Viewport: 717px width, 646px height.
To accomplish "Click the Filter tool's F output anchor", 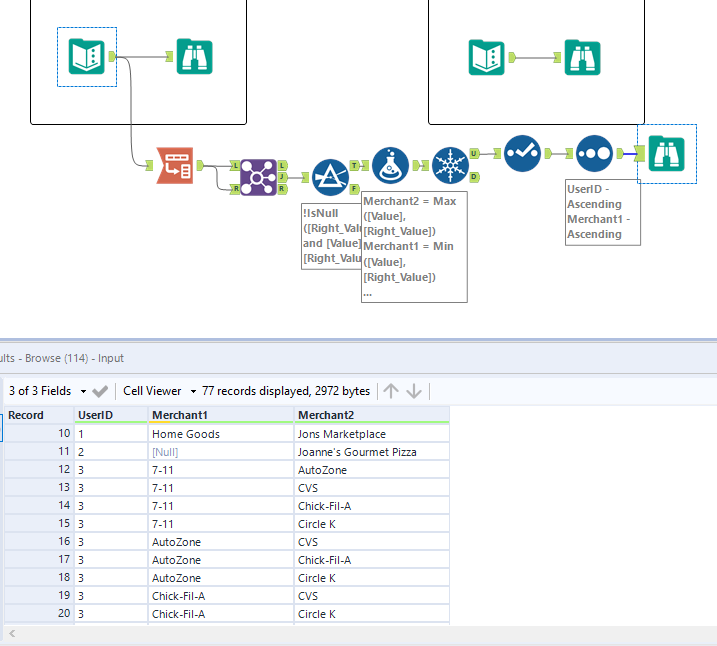I will tap(354, 188).
